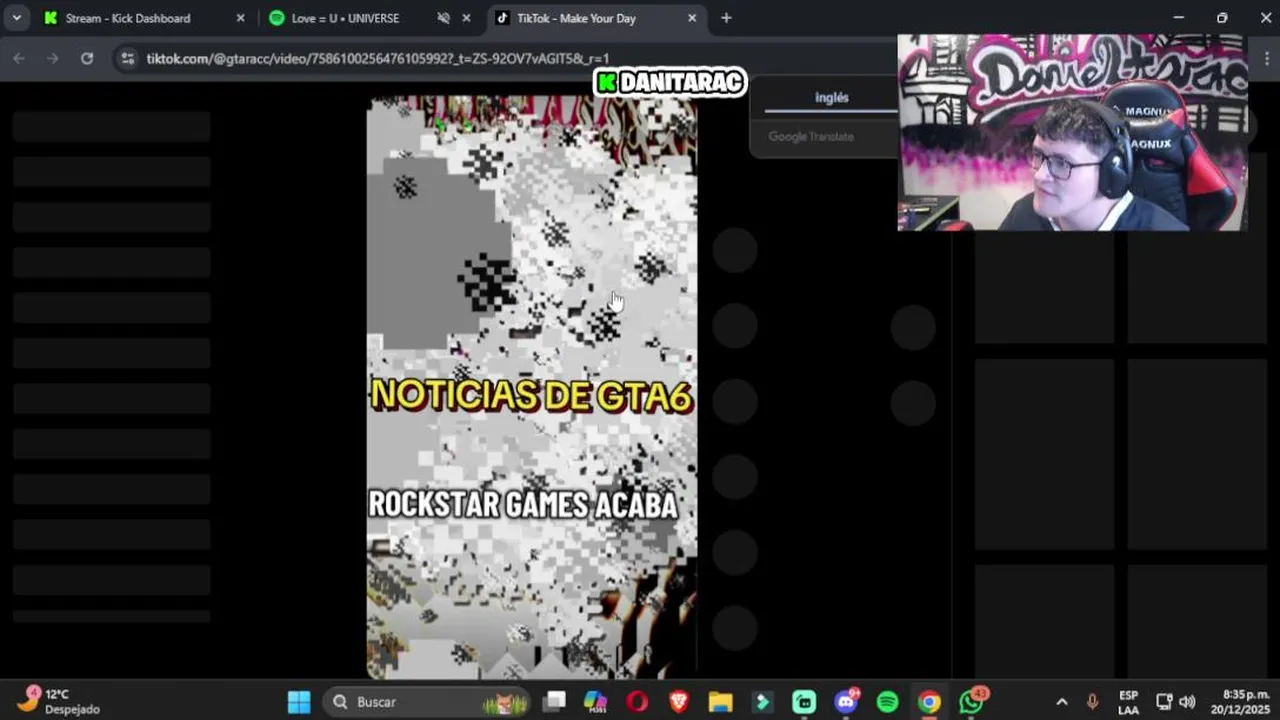This screenshot has height=720, width=1280.
Task: Click the microphone icon in system tray
Action: point(1092,702)
